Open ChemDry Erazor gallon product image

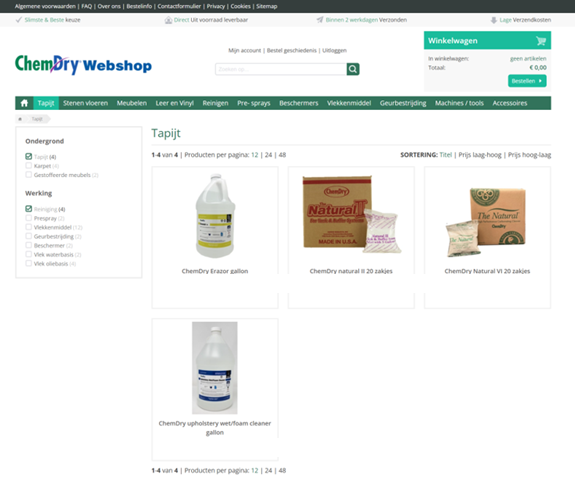(x=215, y=216)
